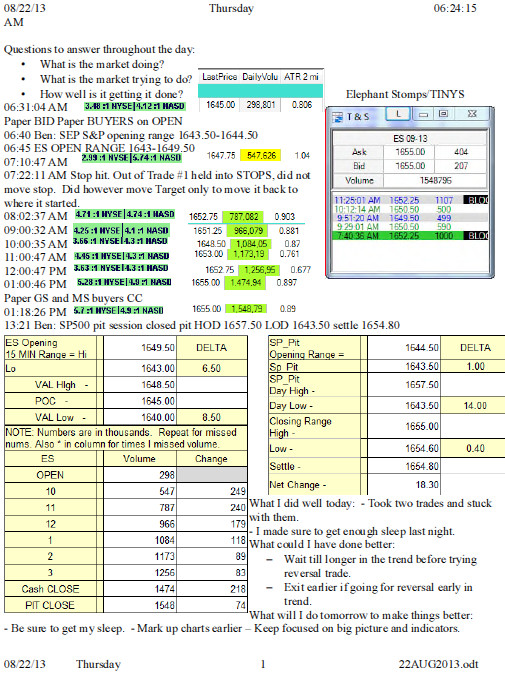Click the Ask price 1655.00 in T&S
This screenshot has width=505, height=675.
pyautogui.click(x=409, y=152)
